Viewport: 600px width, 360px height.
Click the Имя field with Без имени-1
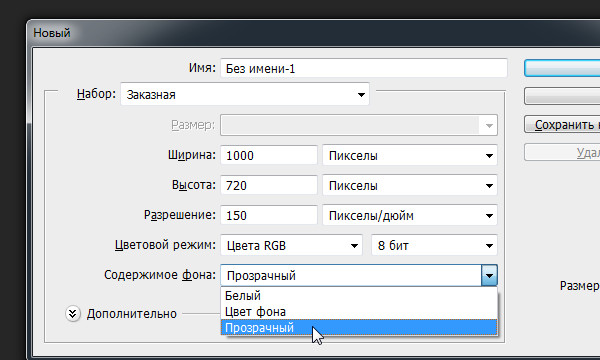click(364, 68)
